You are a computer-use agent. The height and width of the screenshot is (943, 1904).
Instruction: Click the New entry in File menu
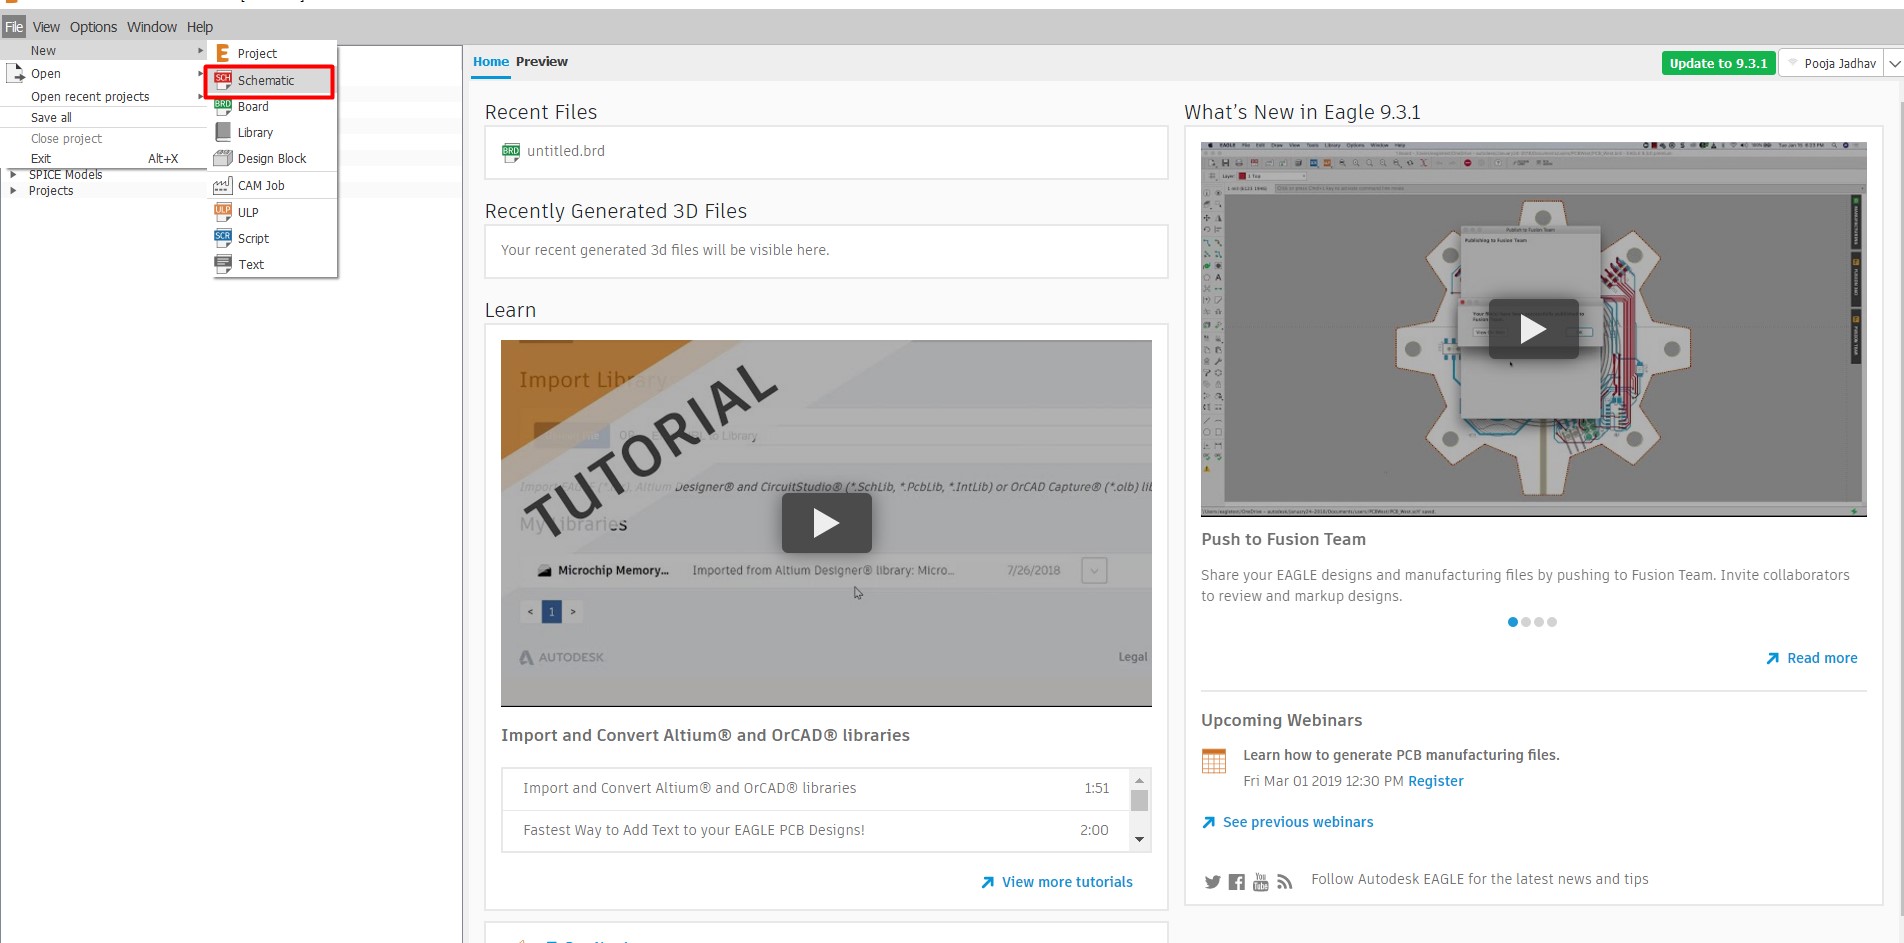coord(104,50)
